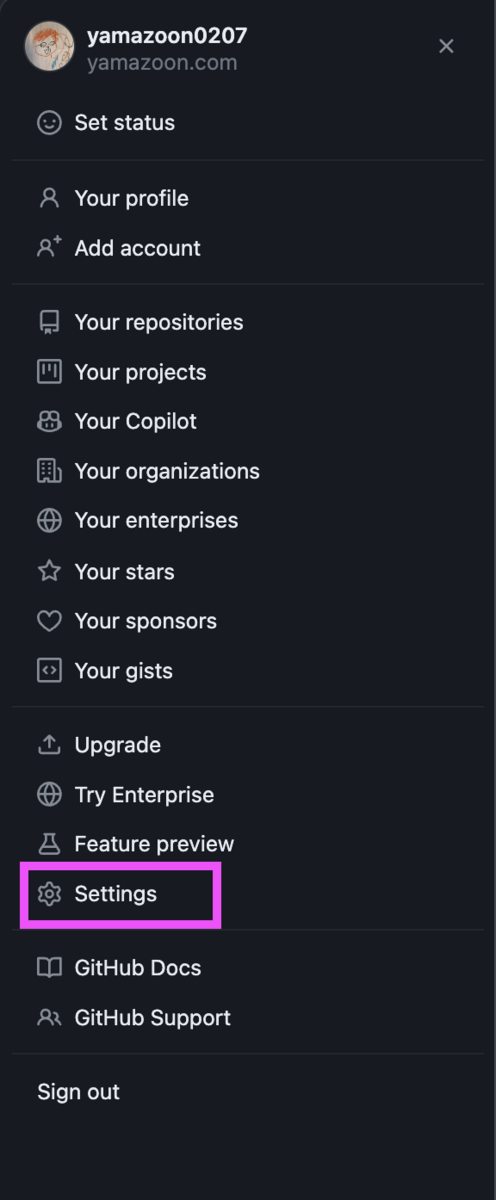This screenshot has height=1200, width=496.
Task: Click the person icon next to Your profile
Action: (49, 198)
